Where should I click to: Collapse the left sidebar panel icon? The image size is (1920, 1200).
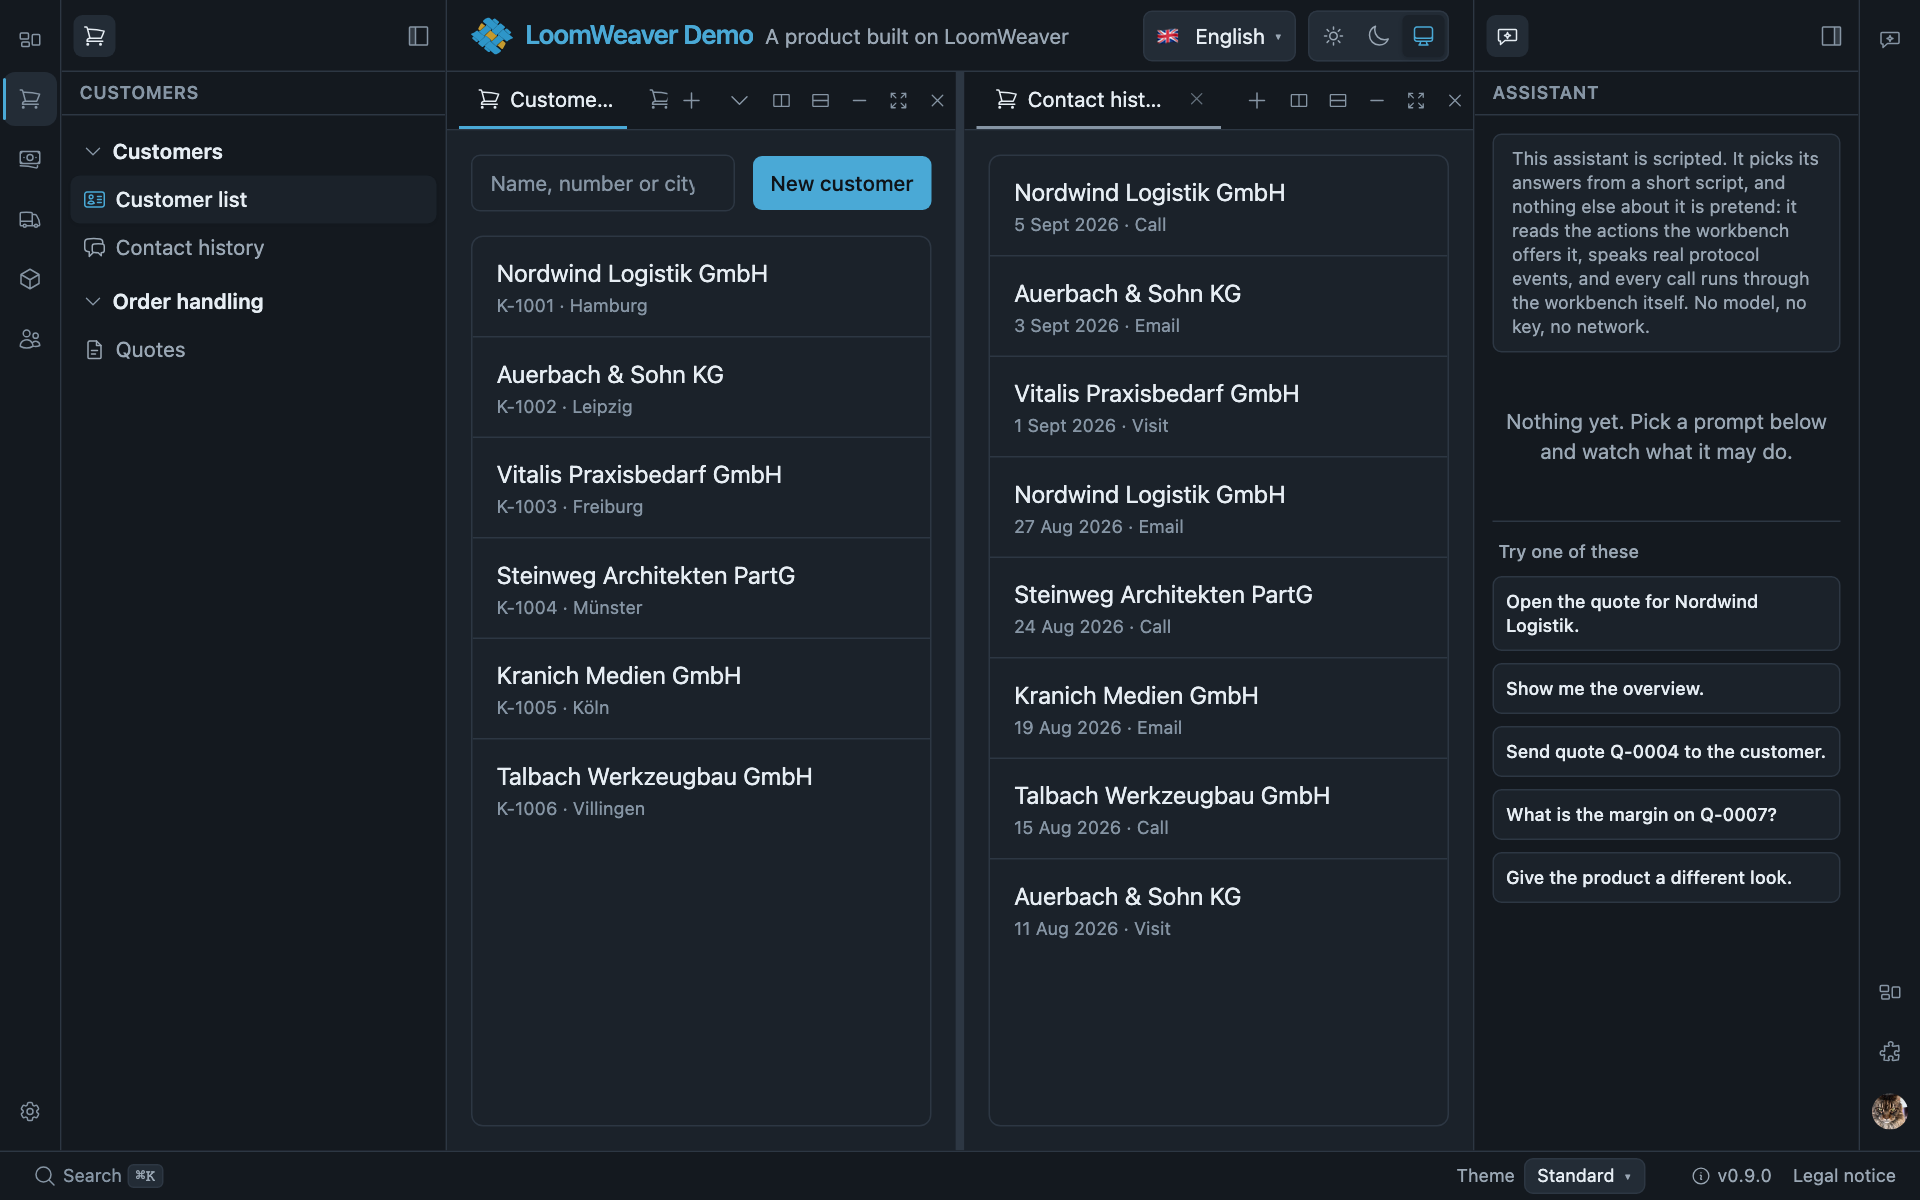coord(418,36)
